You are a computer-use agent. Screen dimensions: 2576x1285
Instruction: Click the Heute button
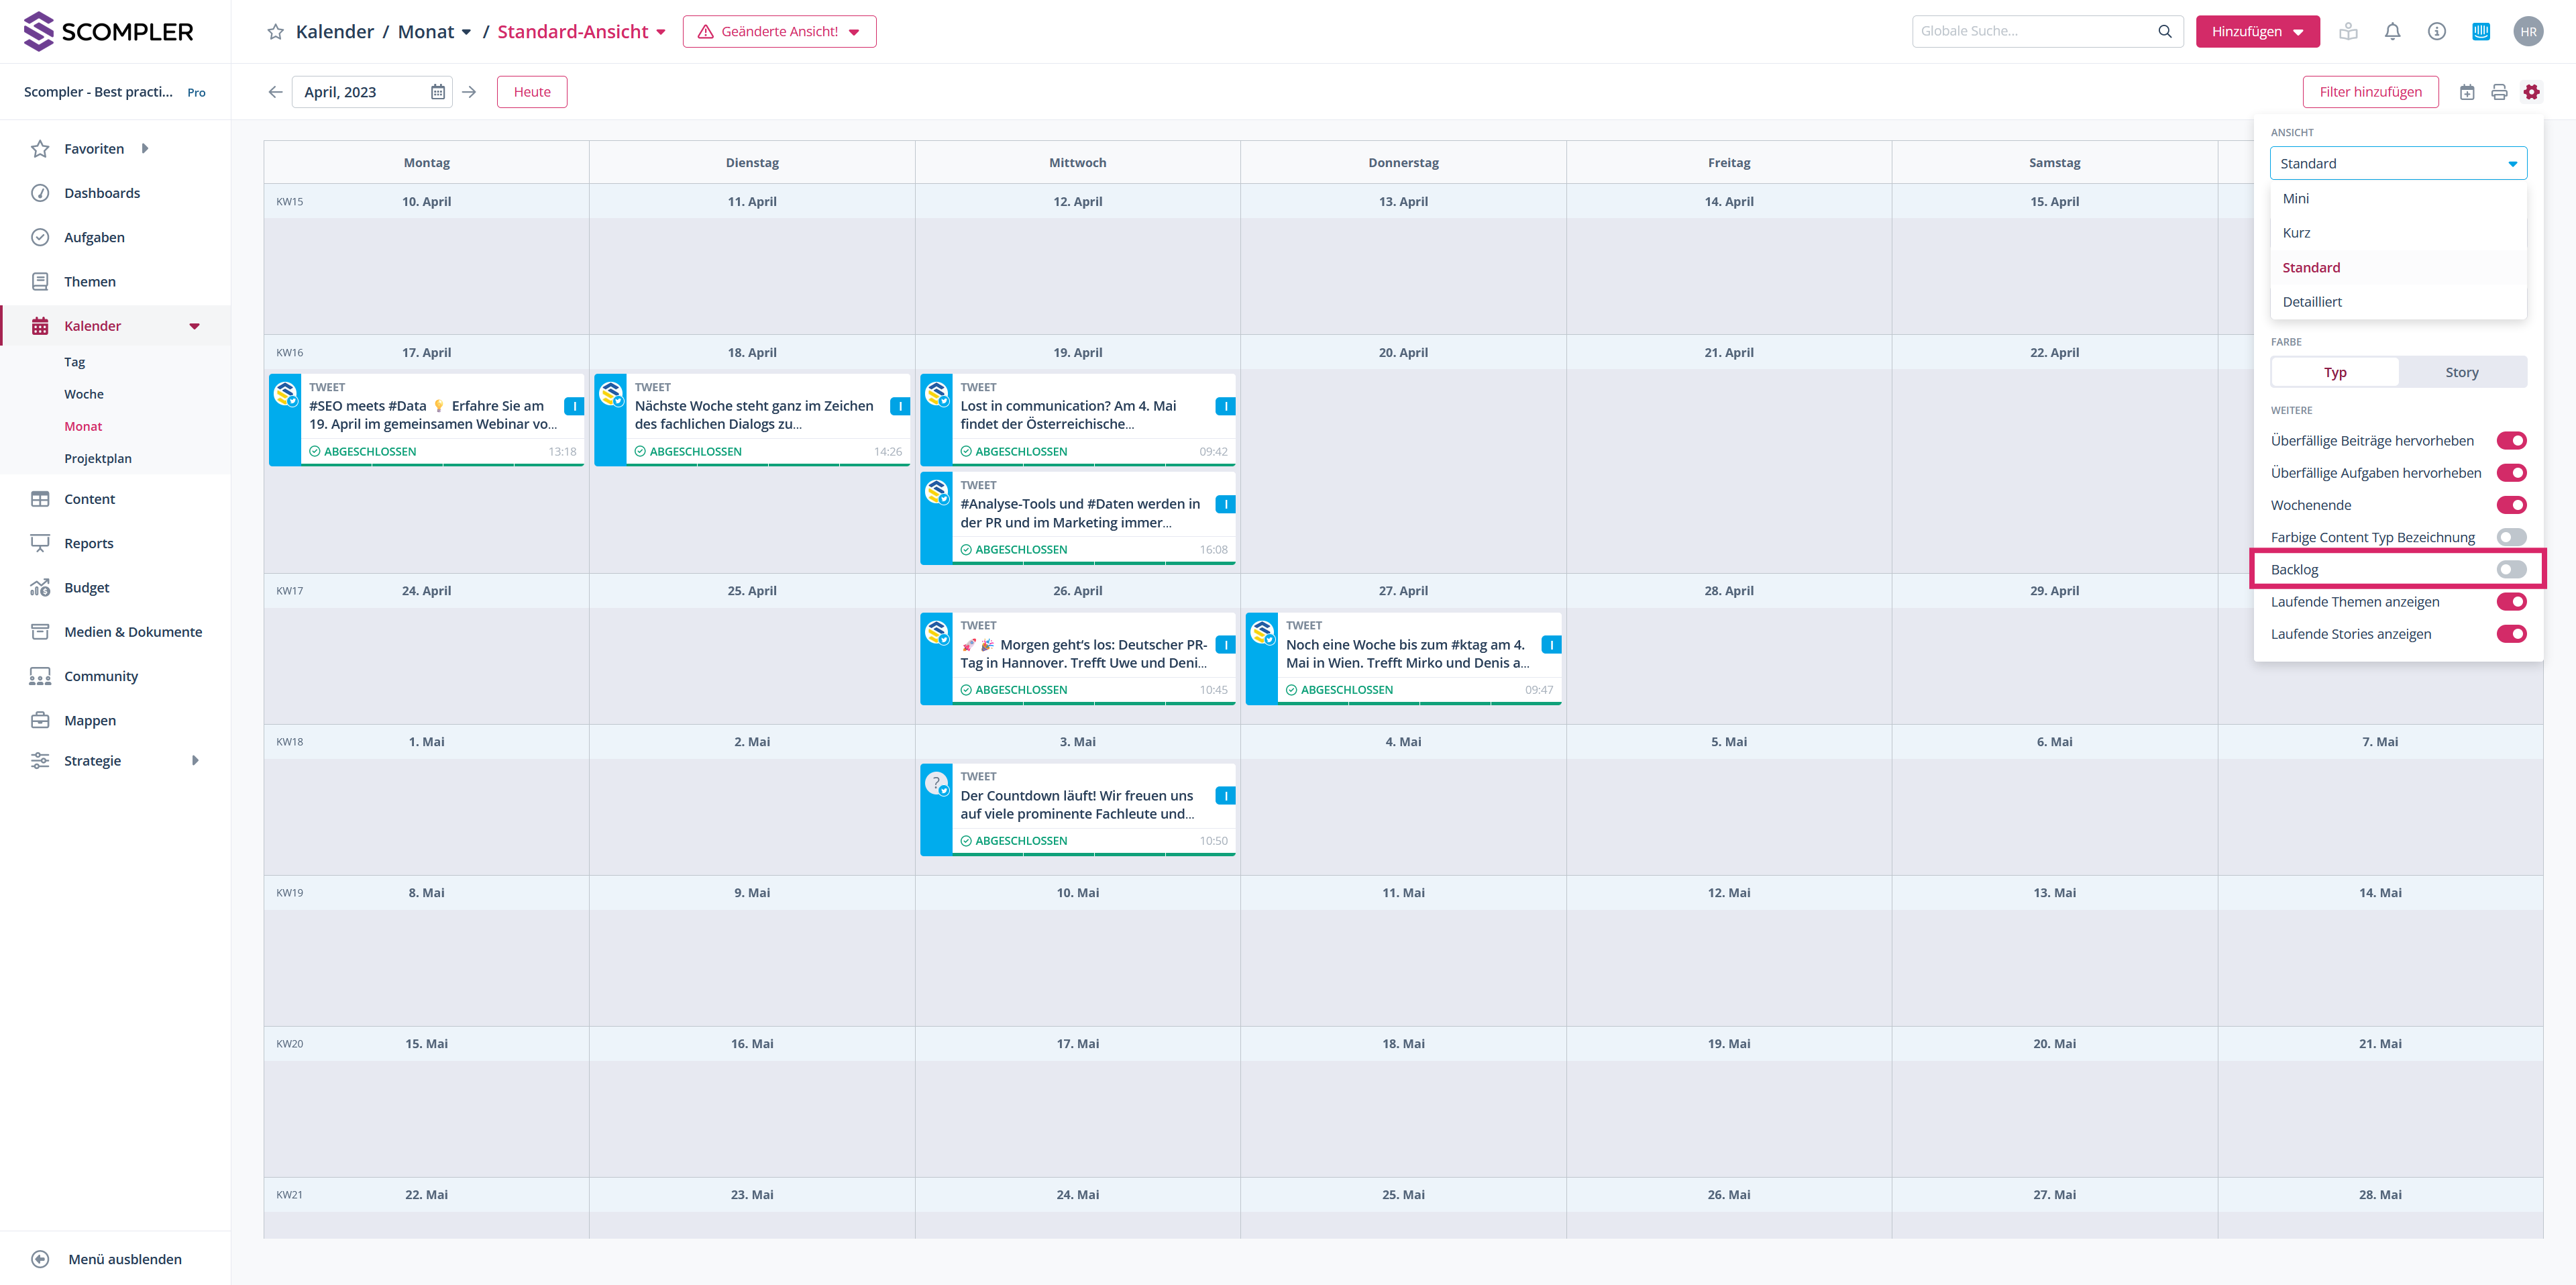(x=532, y=92)
